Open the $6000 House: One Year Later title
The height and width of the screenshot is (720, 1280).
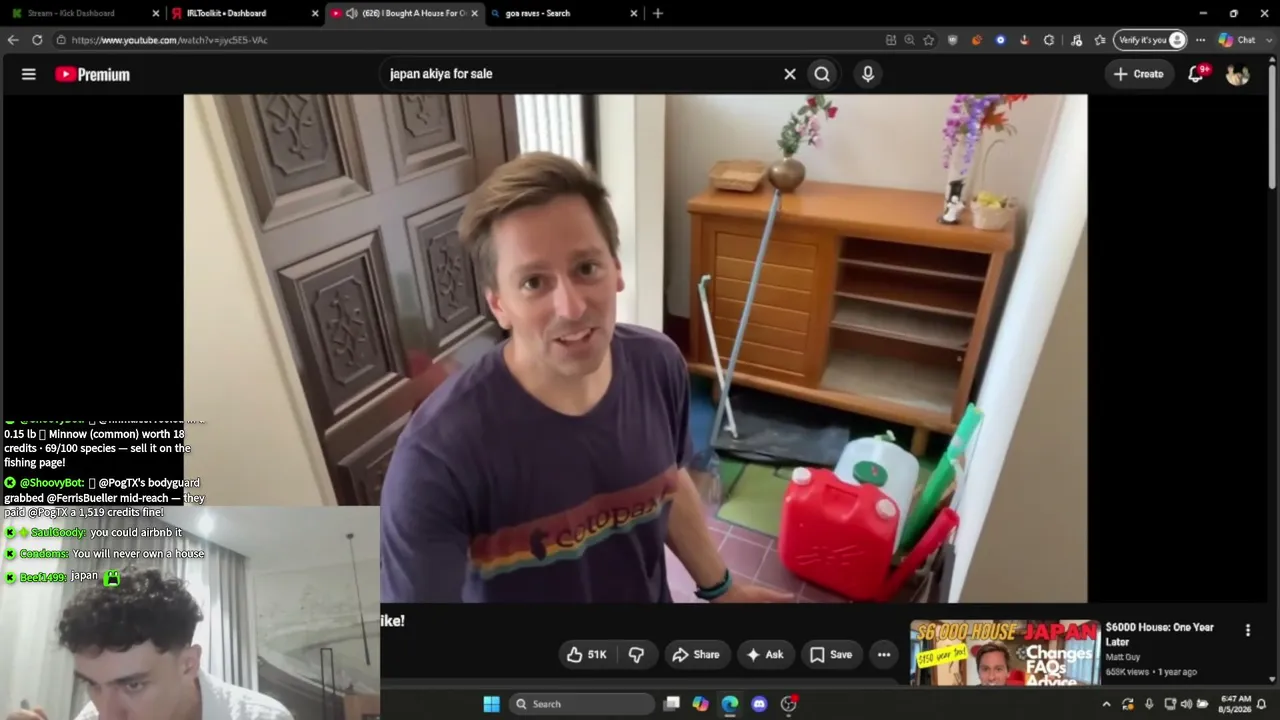pyautogui.click(x=1160, y=634)
